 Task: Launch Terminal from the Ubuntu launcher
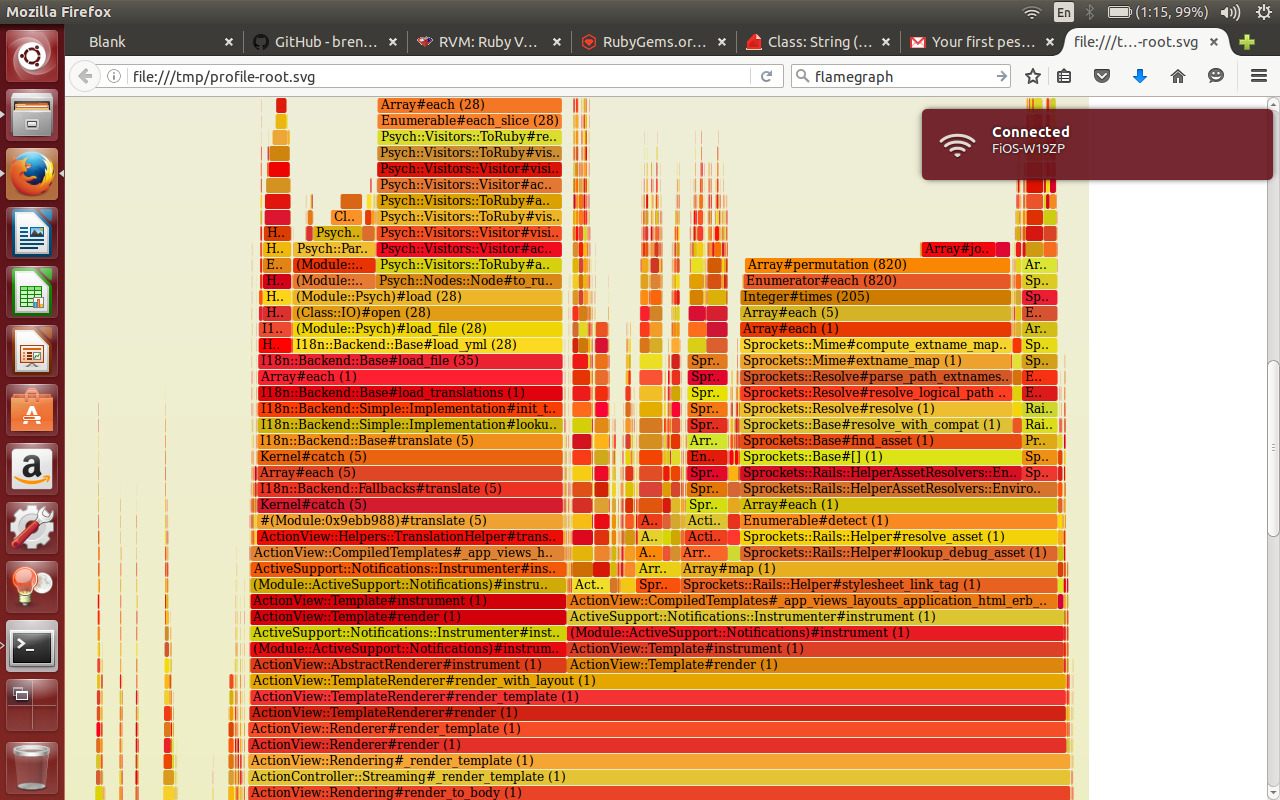31,647
